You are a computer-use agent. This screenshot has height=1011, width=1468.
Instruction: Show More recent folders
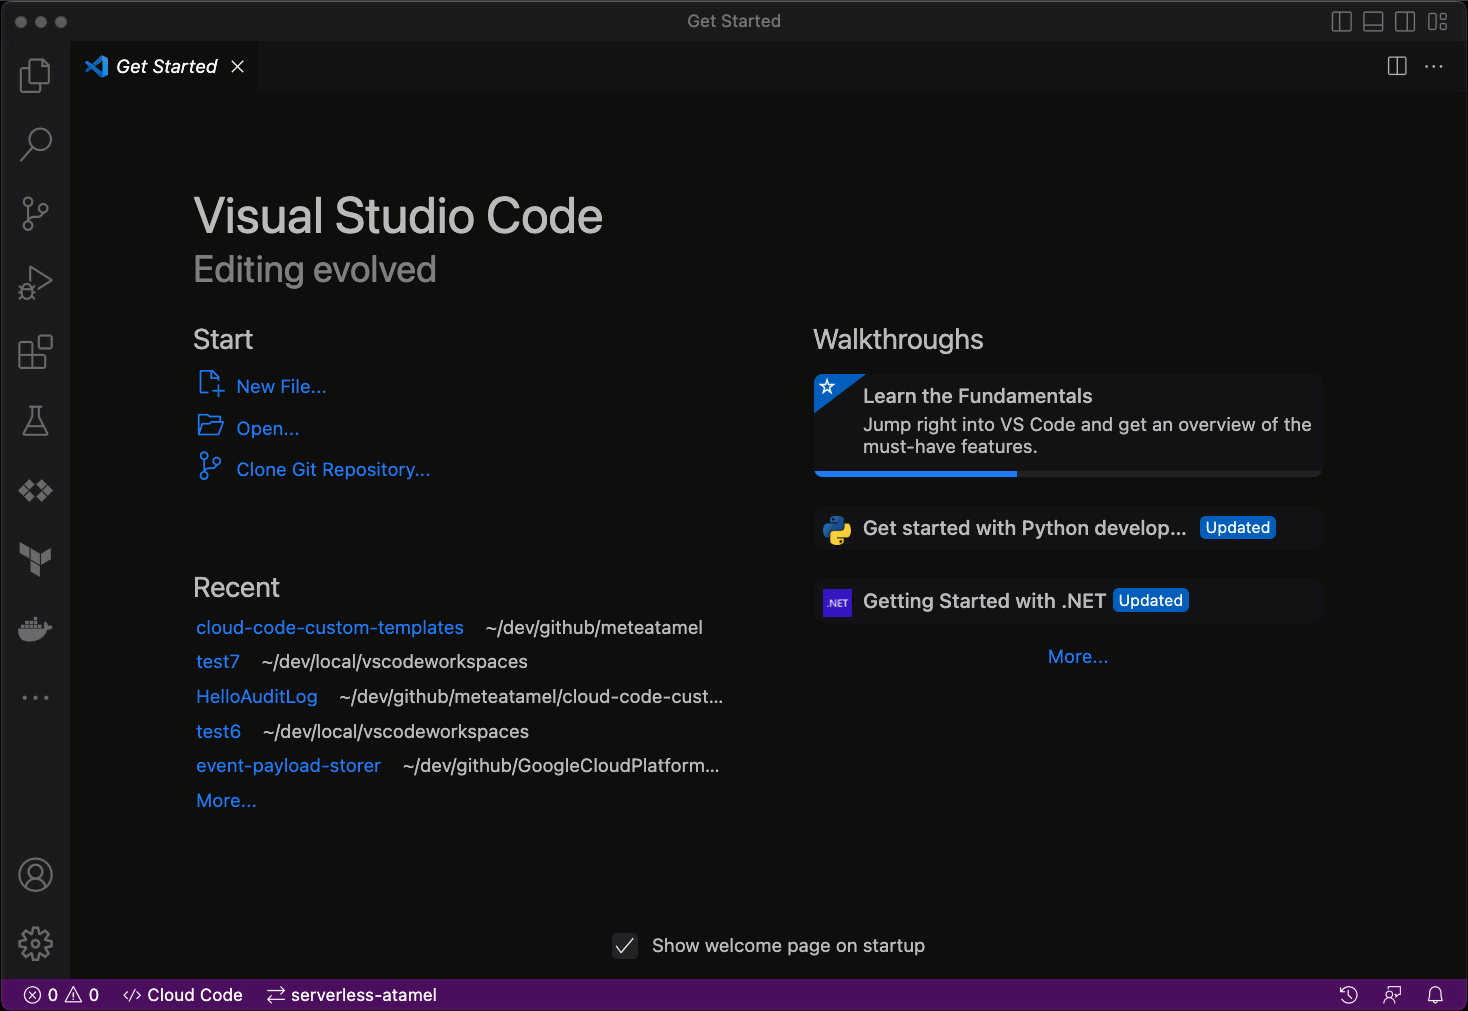226,800
